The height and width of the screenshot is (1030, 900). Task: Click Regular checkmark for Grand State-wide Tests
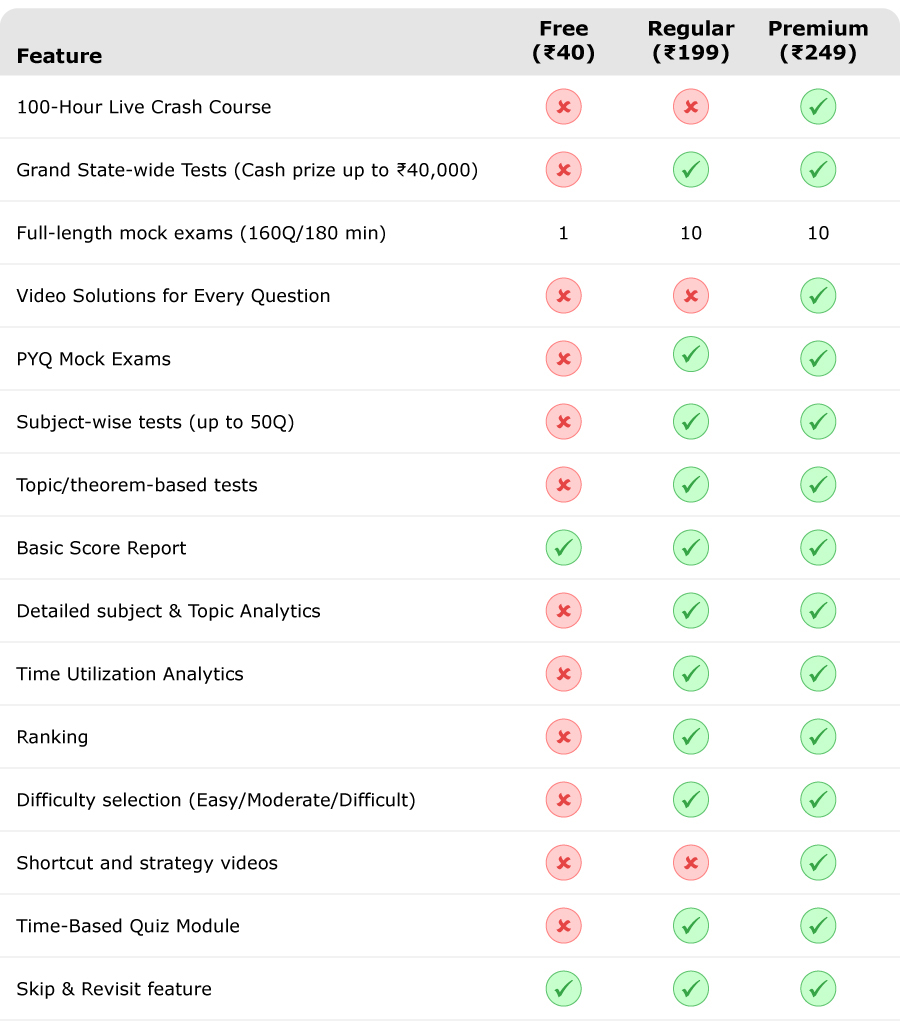pyautogui.click(x=691, y=170)
